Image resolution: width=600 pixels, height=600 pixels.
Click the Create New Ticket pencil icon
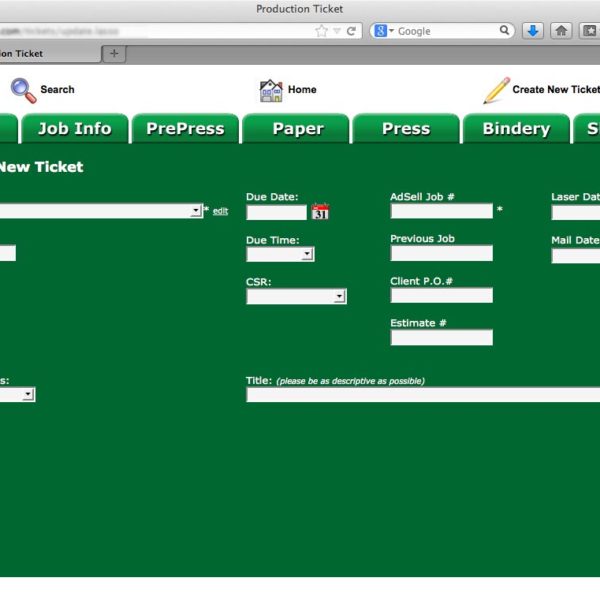(497, 90)
